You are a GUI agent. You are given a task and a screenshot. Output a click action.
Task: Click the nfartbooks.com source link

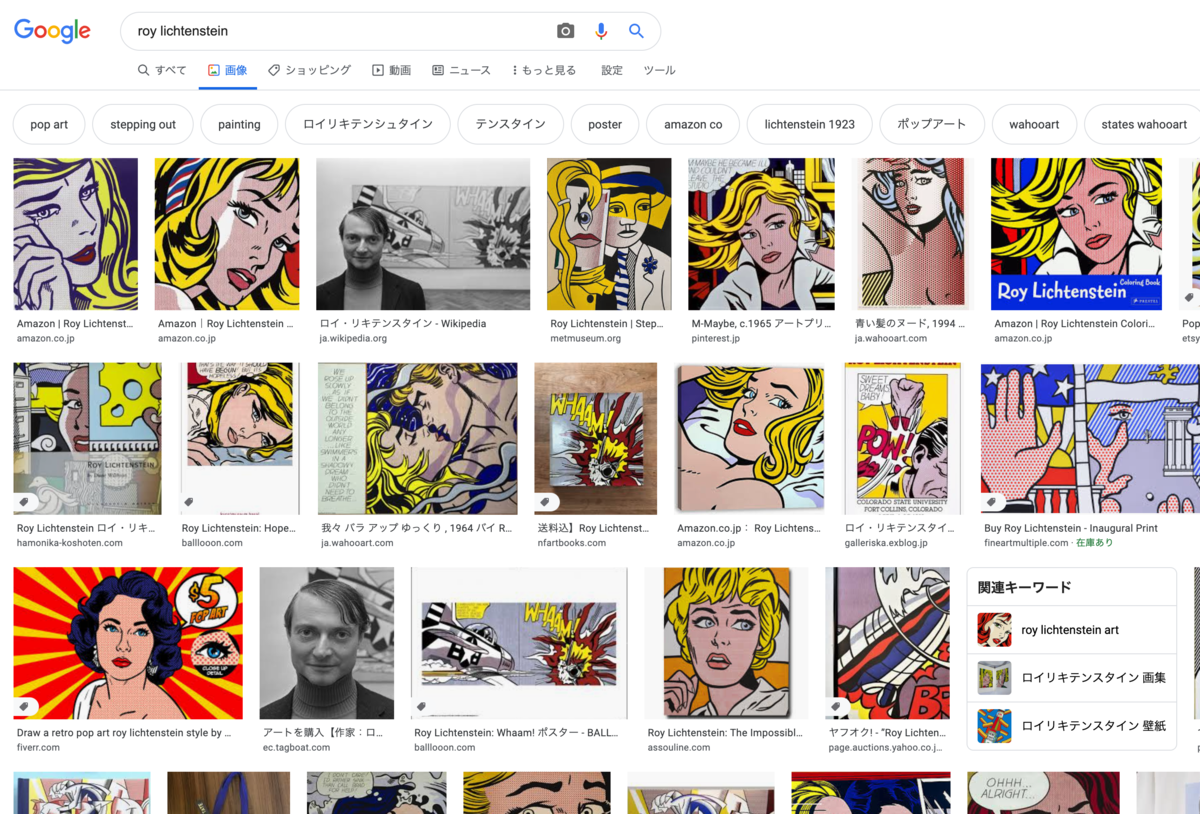click(572, 543)
